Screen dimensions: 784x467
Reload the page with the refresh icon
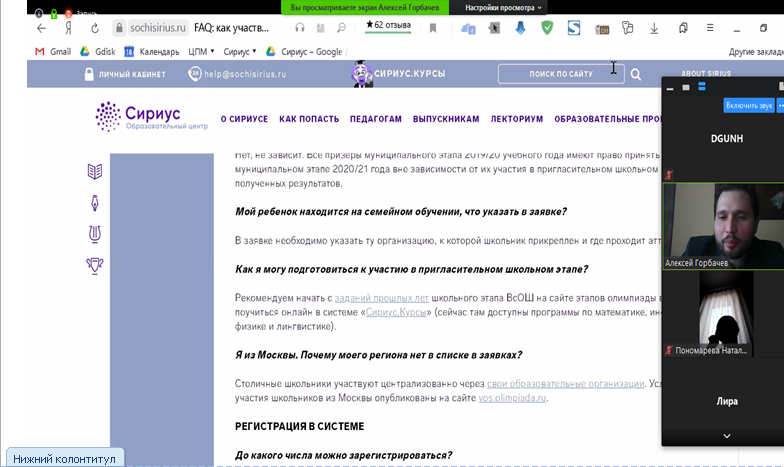point(94,28)
